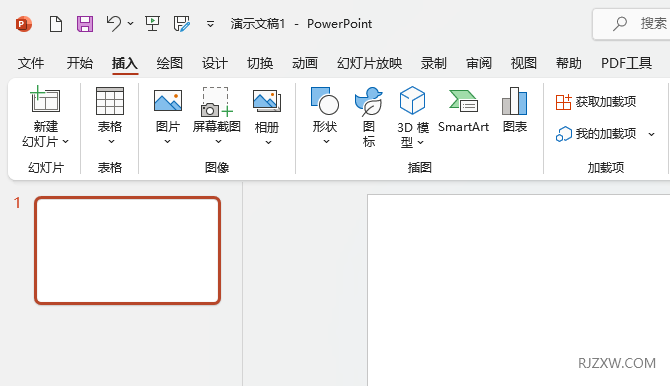Switch to the 绘图 tab
The height and width of the screenshot is (386, 670).
pos(170,63)
